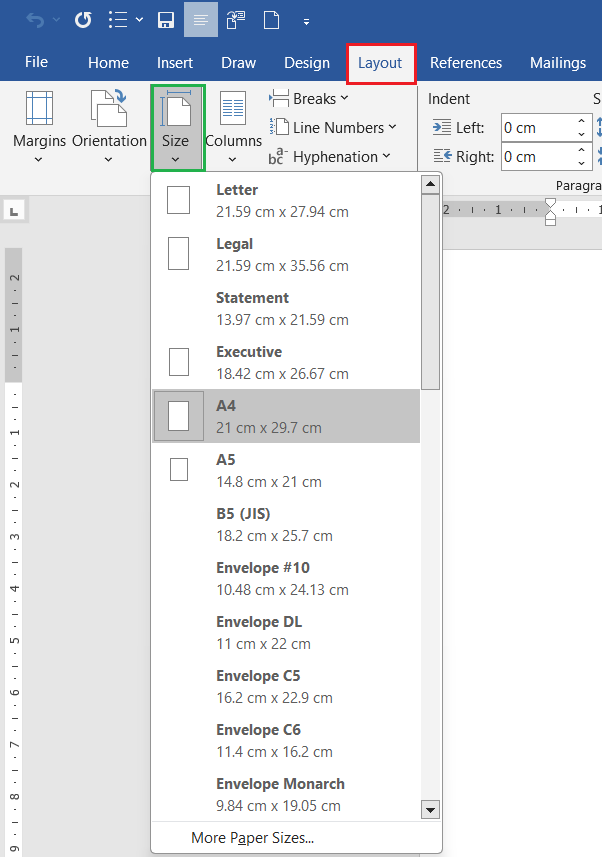
Task: Open the Breaks menu
Action: (308, 99)
